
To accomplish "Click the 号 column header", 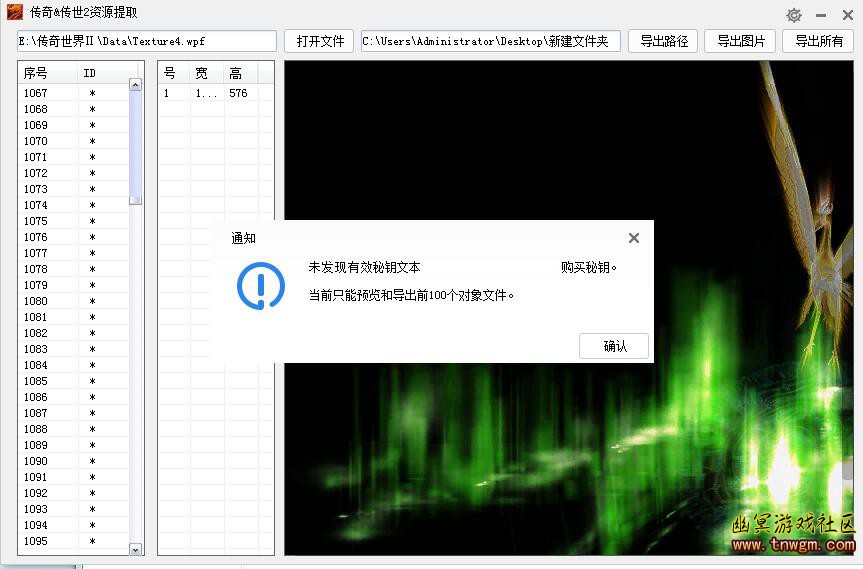I will [174, 73].
